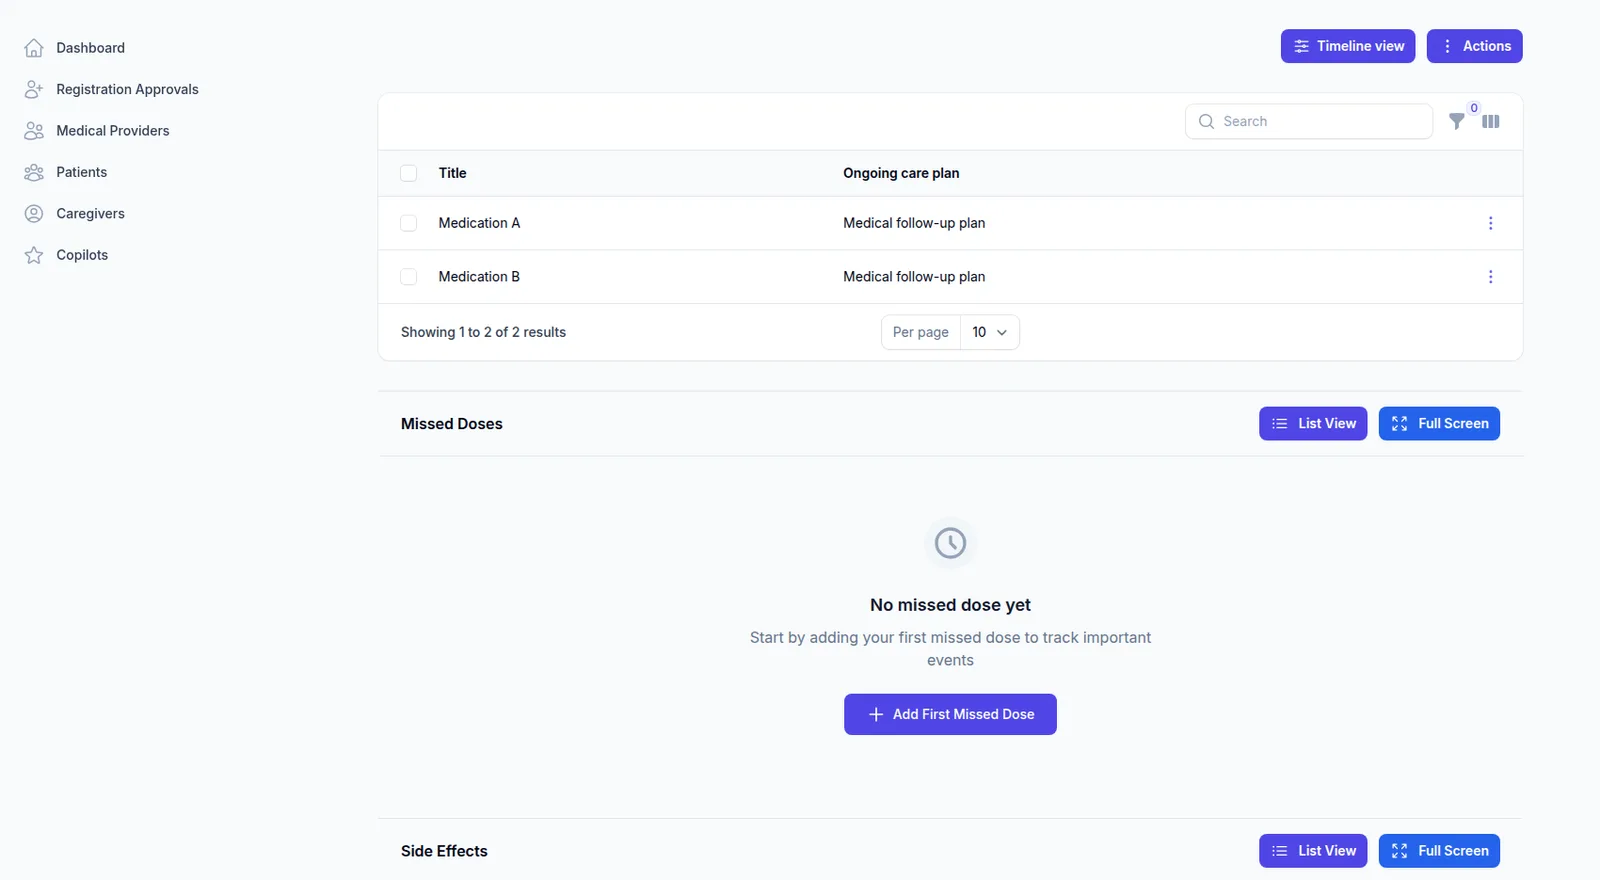Switch Side Effects to List View
The image size is (1600, 880).
pyautogui.click(x=1313, y=851)
